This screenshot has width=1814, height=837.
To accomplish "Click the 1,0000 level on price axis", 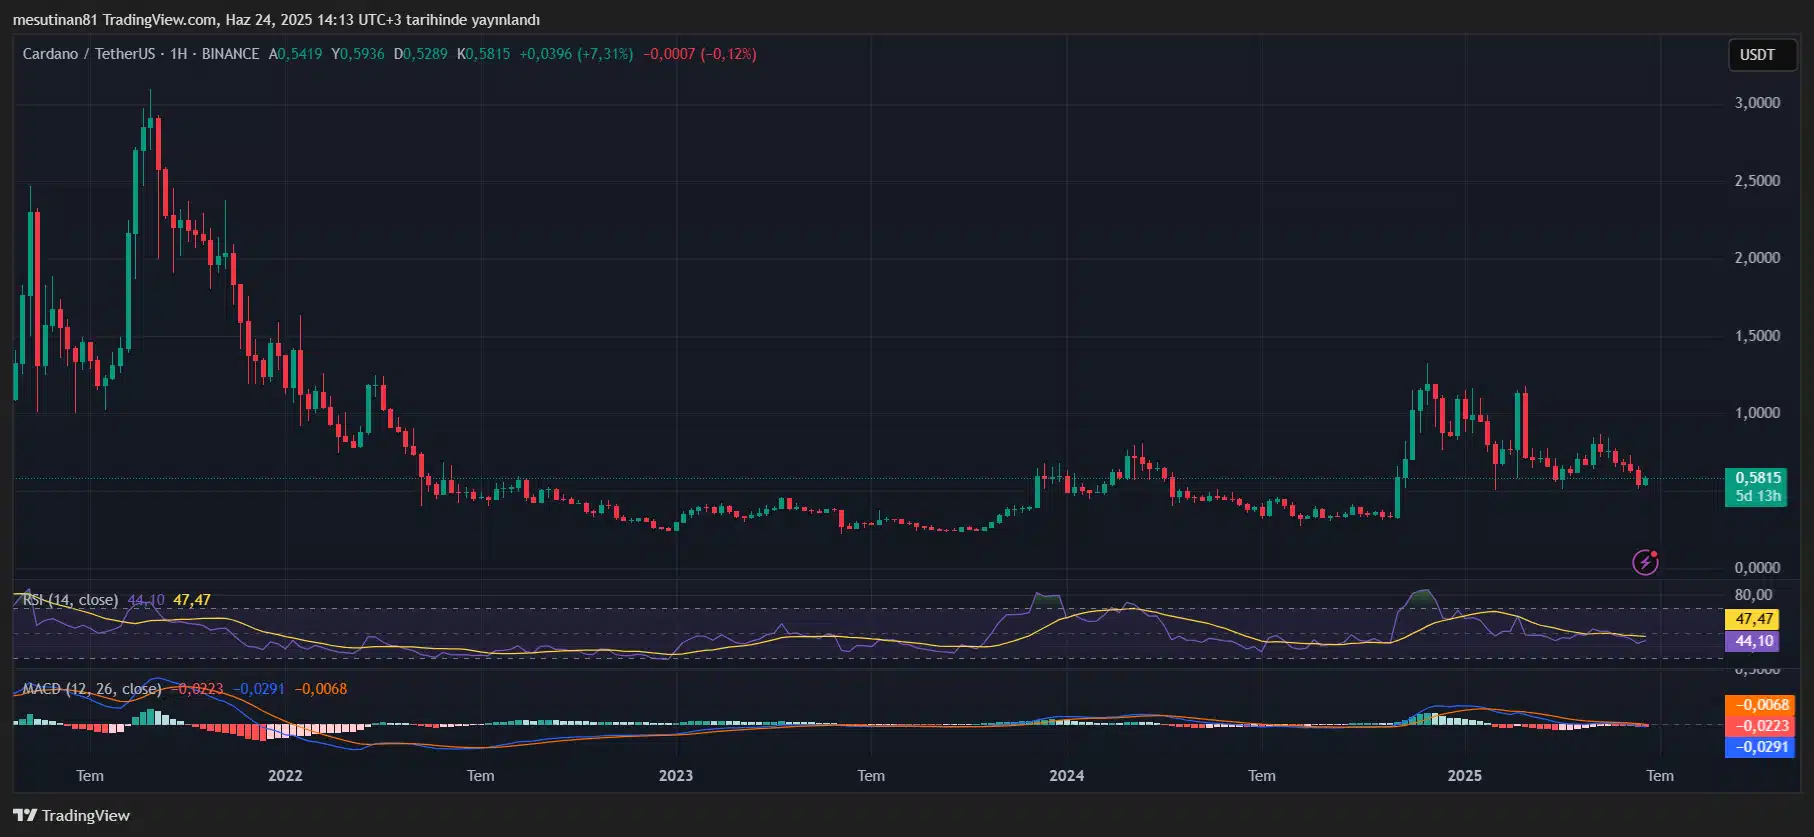I will pyautogui.click(x=1757, y=413).
